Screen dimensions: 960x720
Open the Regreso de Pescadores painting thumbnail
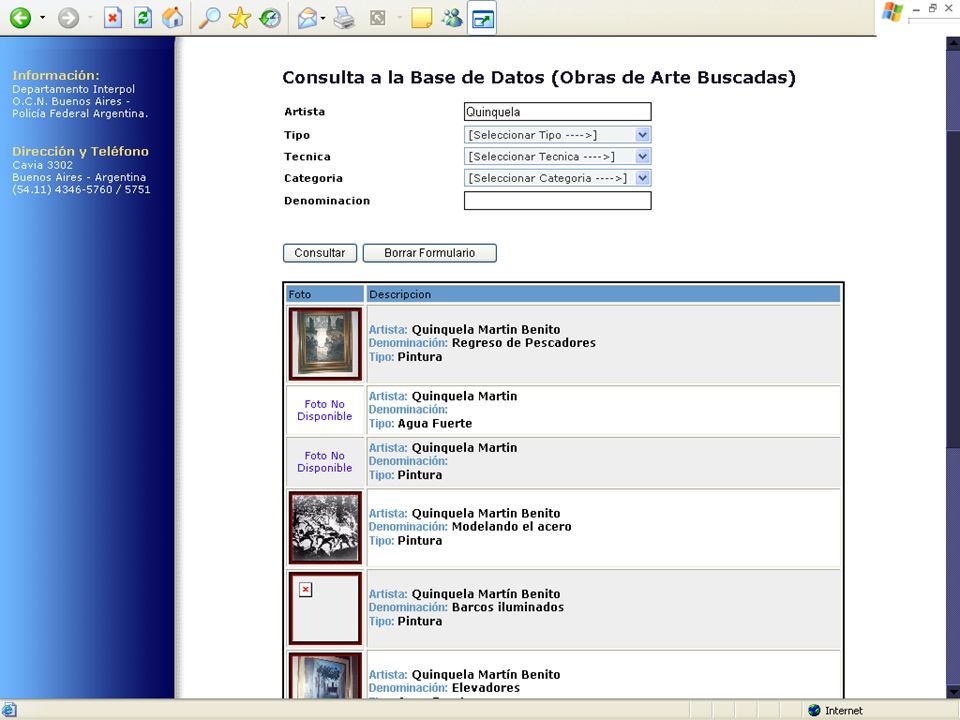[325, 343]
